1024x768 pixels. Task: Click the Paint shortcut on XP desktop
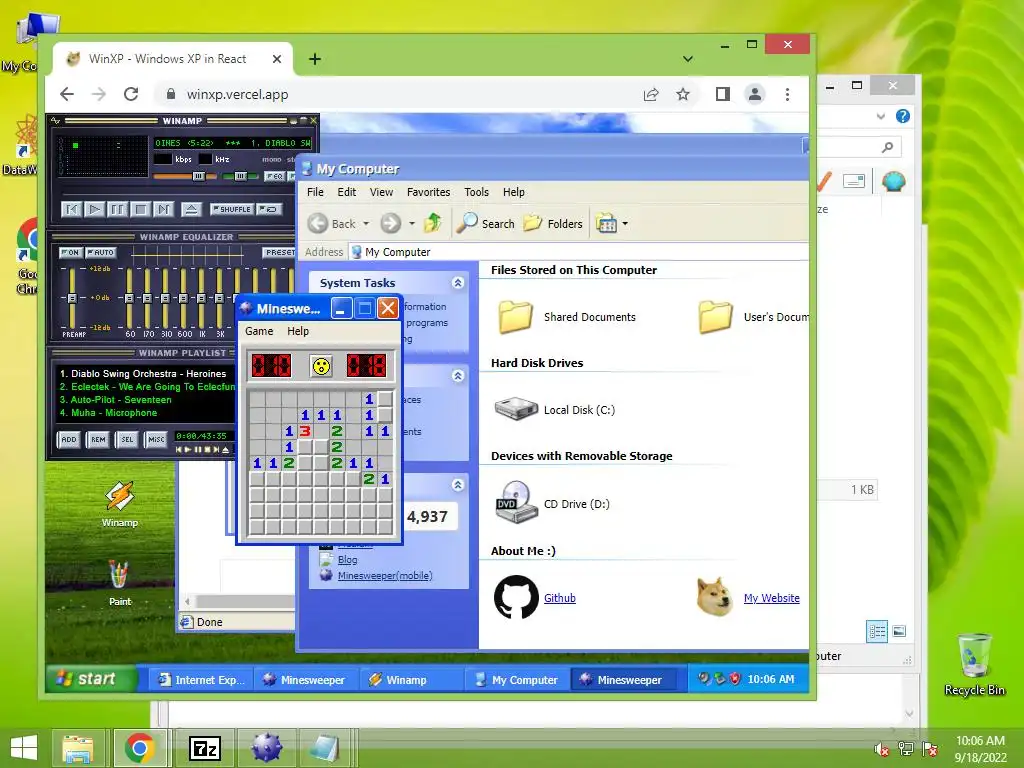click(120, 583)
